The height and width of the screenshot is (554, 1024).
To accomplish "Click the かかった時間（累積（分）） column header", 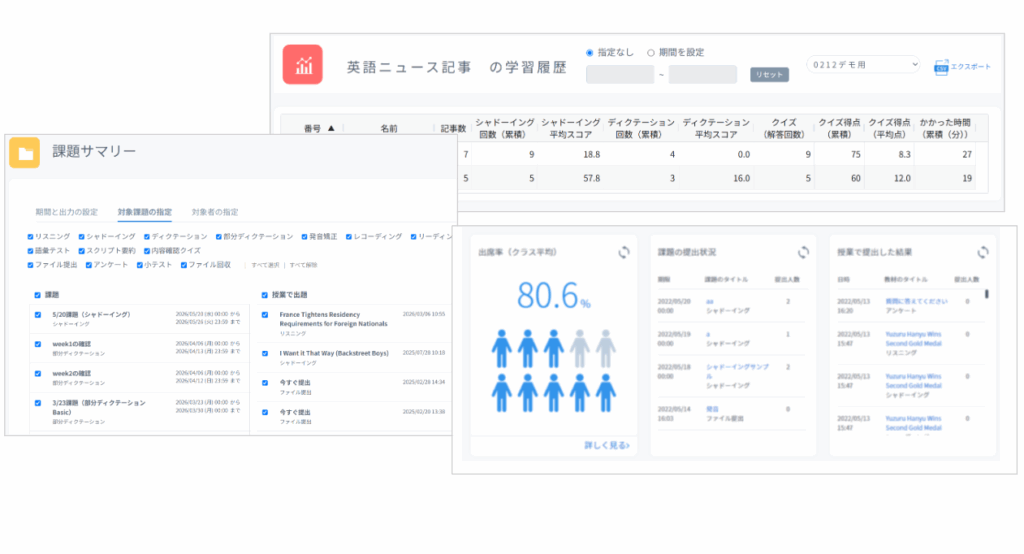I will [x=945, y=128].
